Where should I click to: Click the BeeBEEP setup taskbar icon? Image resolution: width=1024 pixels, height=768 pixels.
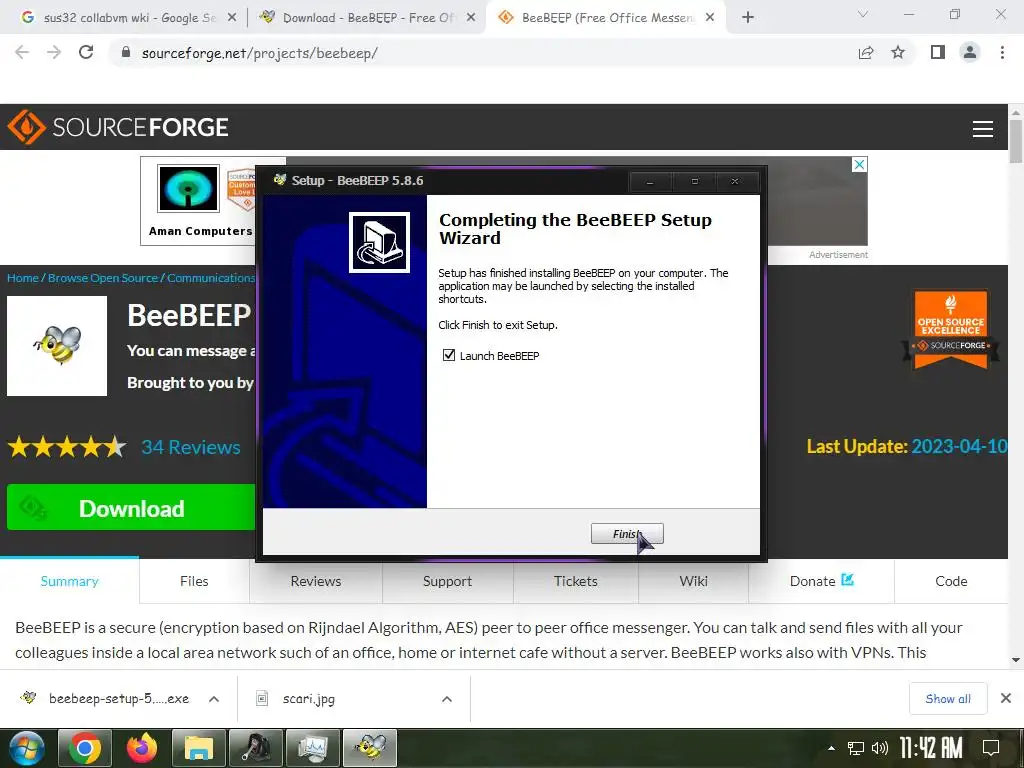point(370,748)
